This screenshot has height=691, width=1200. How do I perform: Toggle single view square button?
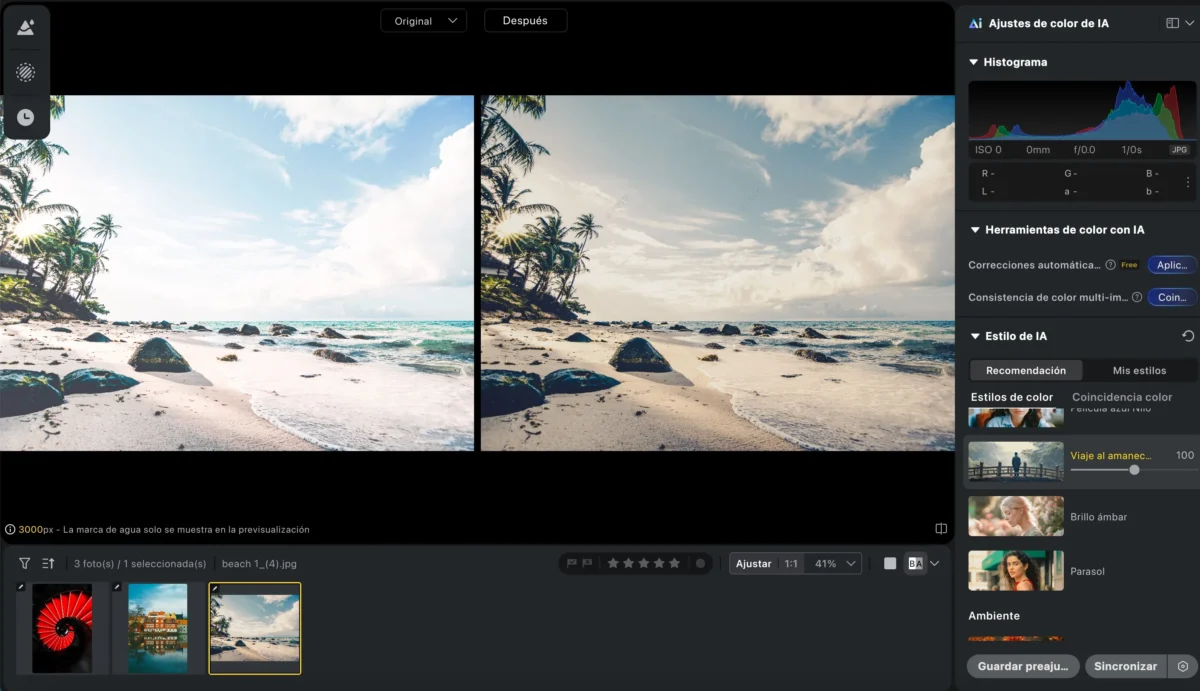pos(890,563)
